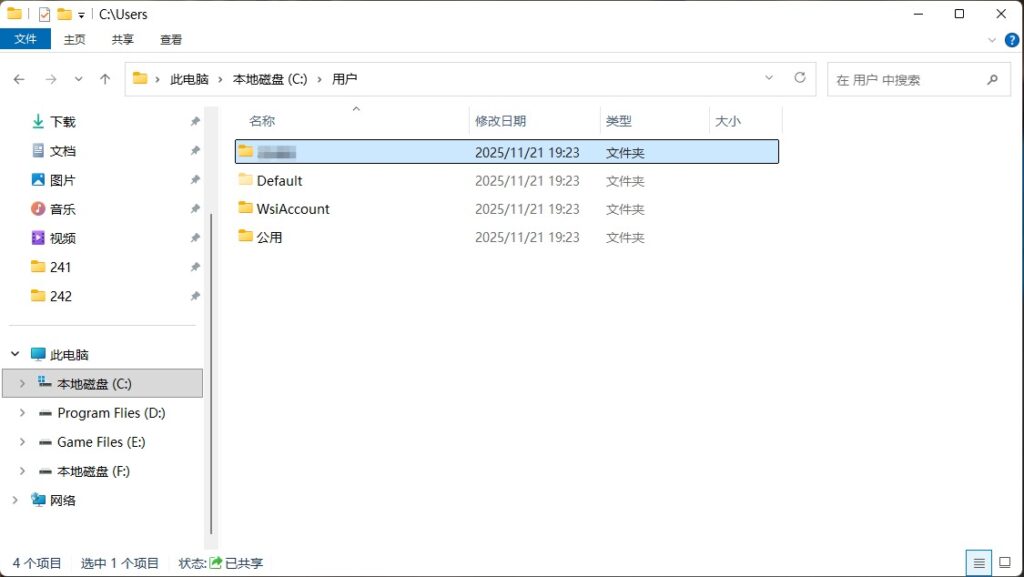Screen dimensions: 1024x577
Task: Open the quick access toolbar customize dropdown
Action: click(82, 15)
